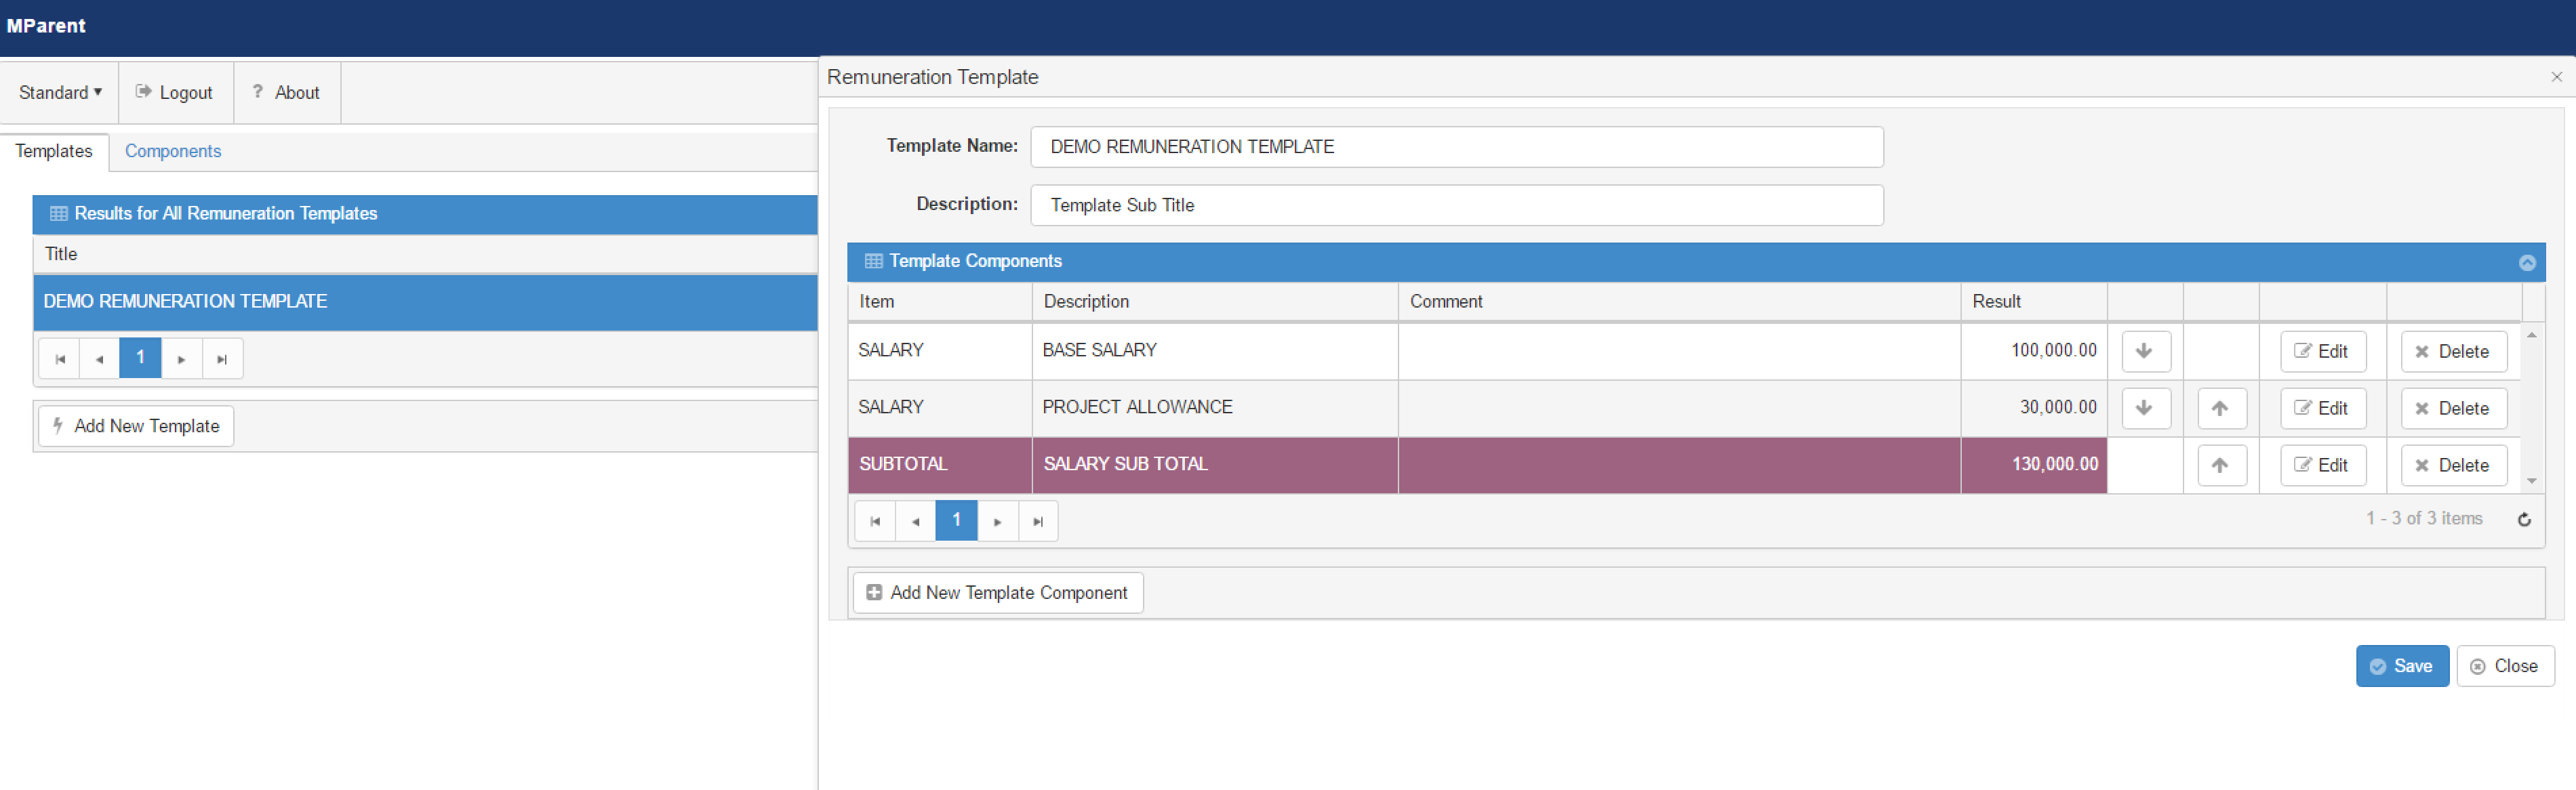Screen dimensions: 2576x790
Task: Collapse the Template Components panel
Action: point(2527,262)
